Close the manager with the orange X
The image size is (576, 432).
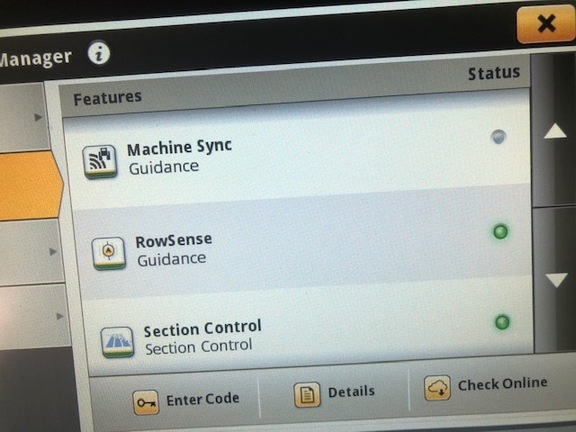[x=546, y=24]
